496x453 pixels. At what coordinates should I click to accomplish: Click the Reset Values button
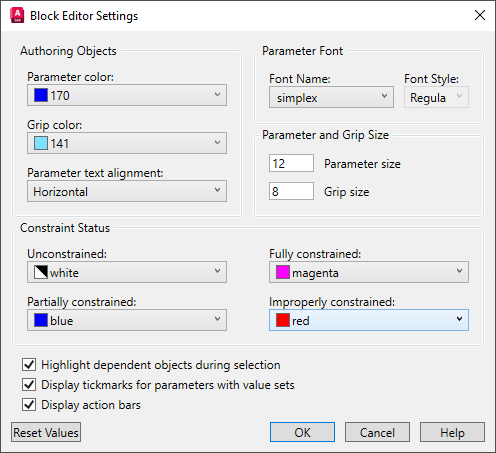click(x=46, y=432)
